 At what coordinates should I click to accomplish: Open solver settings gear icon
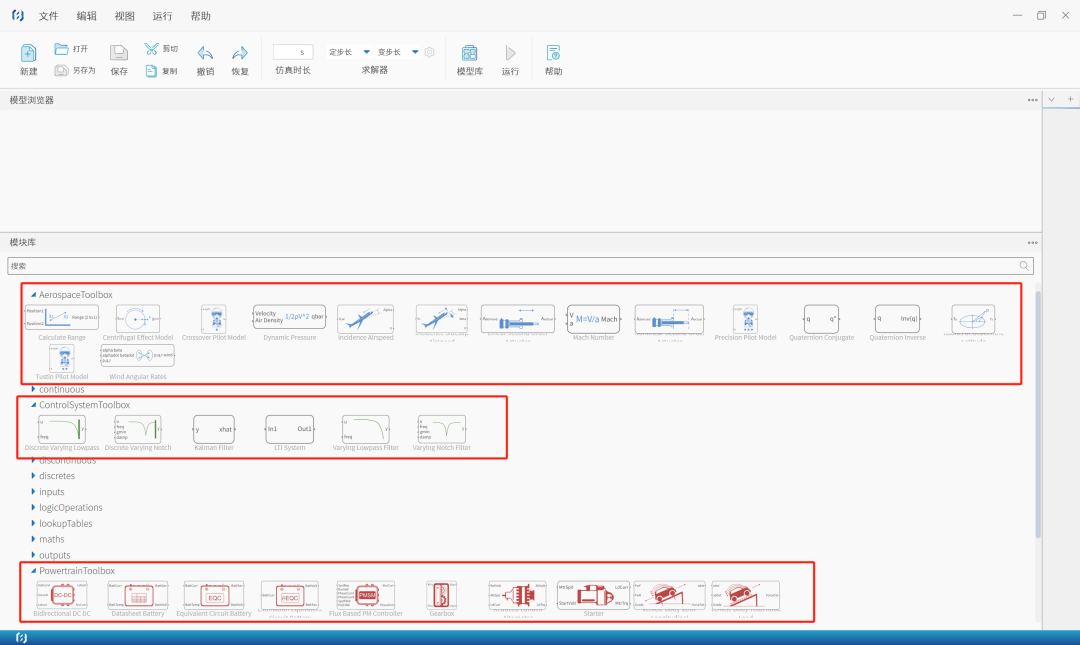pos(430,52)
